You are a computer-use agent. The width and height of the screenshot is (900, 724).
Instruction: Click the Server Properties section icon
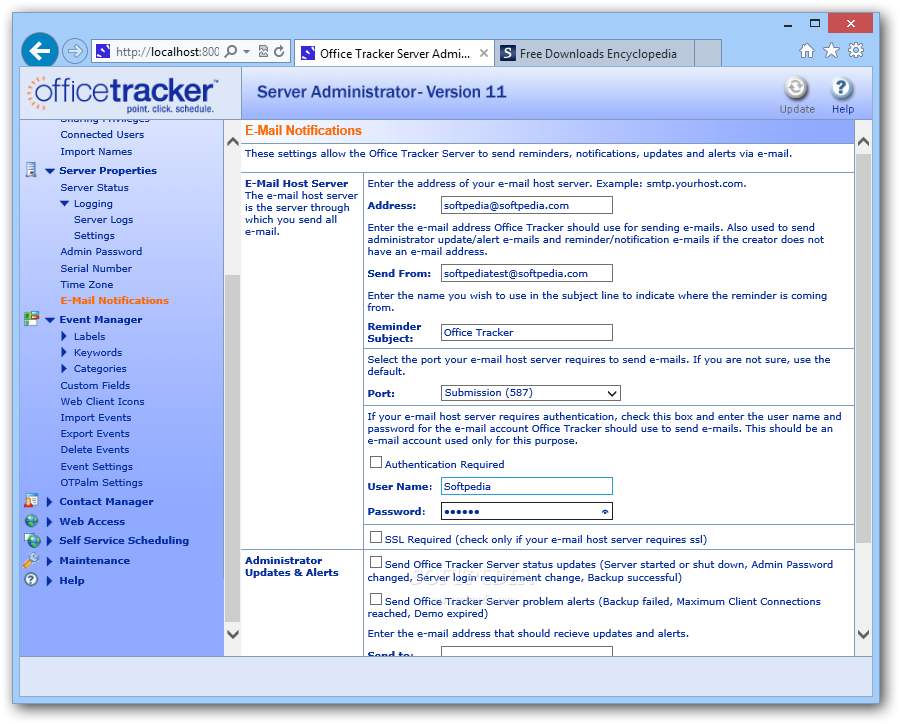(31, 170)
